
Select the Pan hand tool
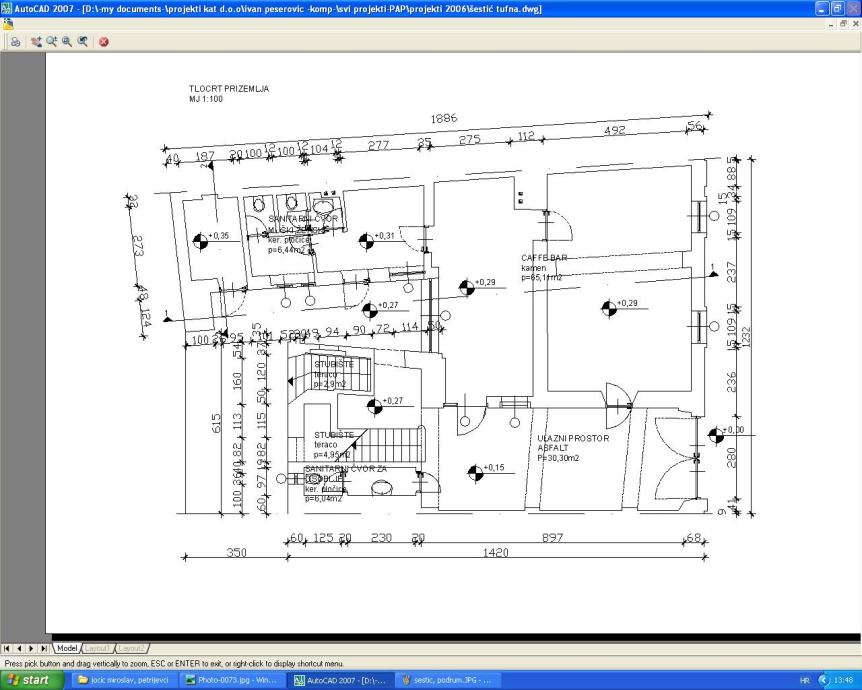(x=36, y=42)
